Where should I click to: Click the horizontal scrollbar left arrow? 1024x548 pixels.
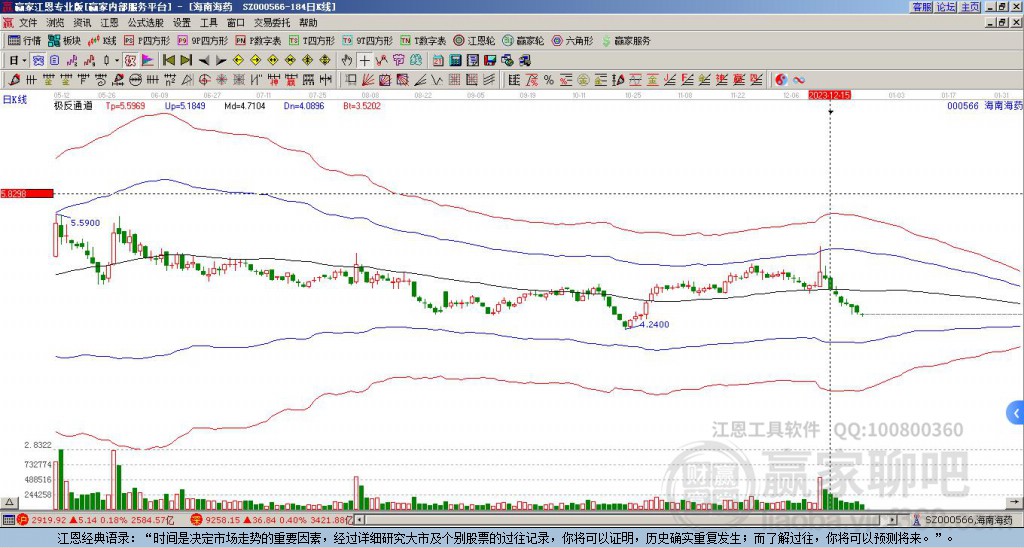click(x=359, y=520)
